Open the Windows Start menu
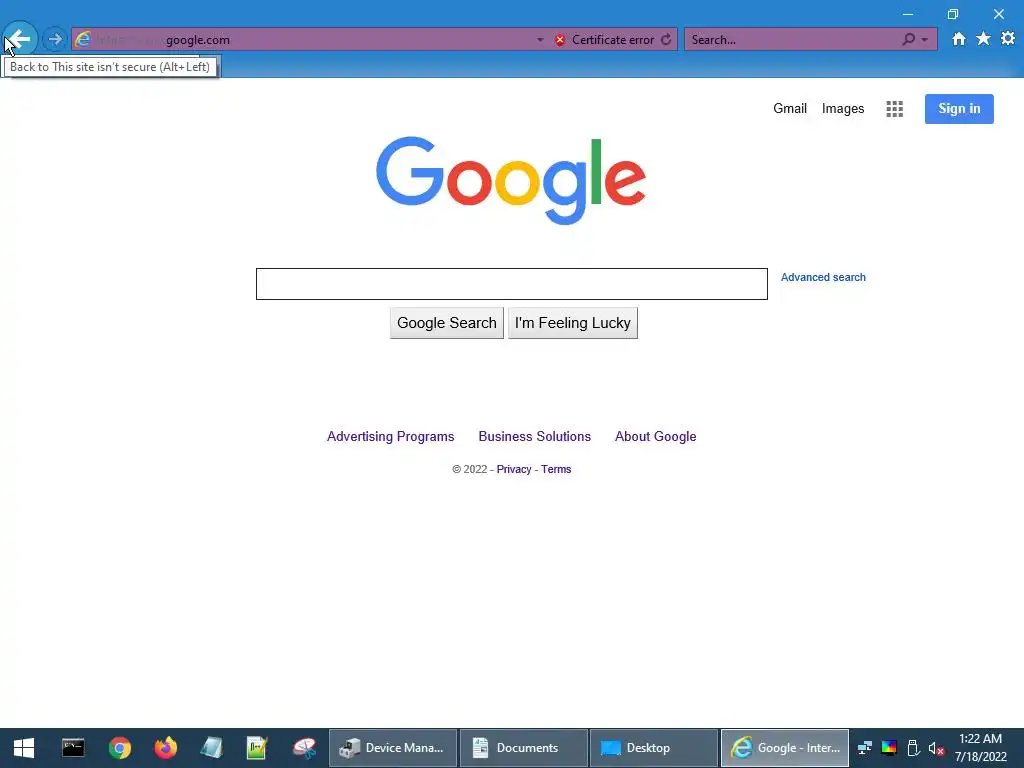 point(24,748)
